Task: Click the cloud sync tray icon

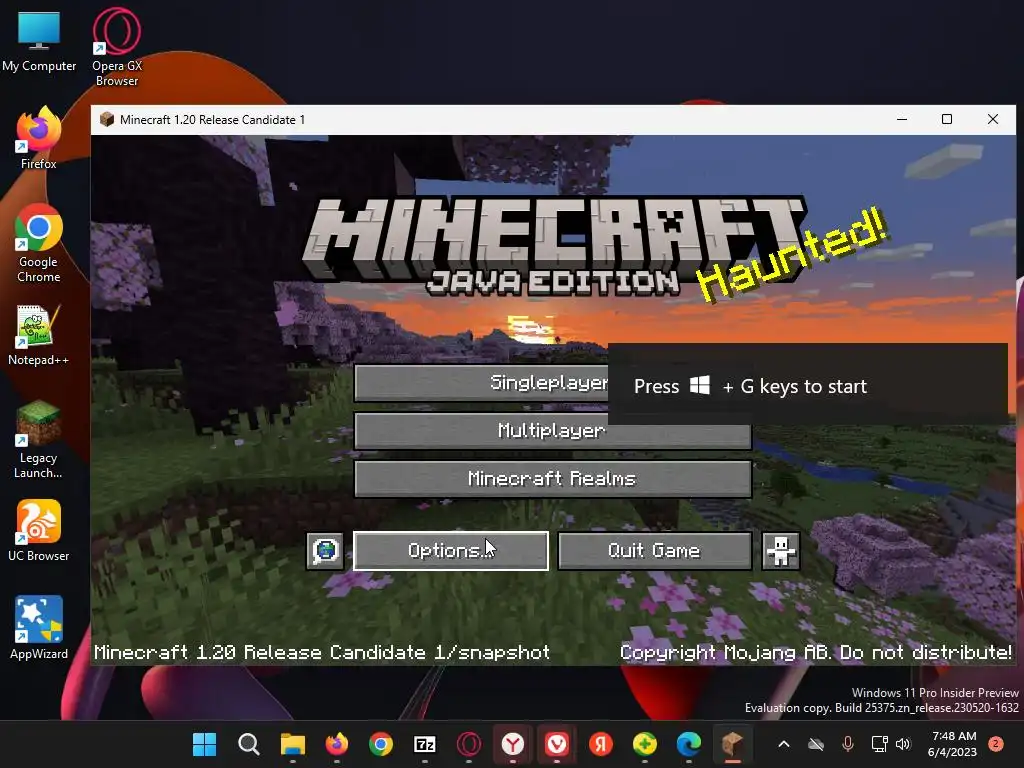Action: click(816, 744)
